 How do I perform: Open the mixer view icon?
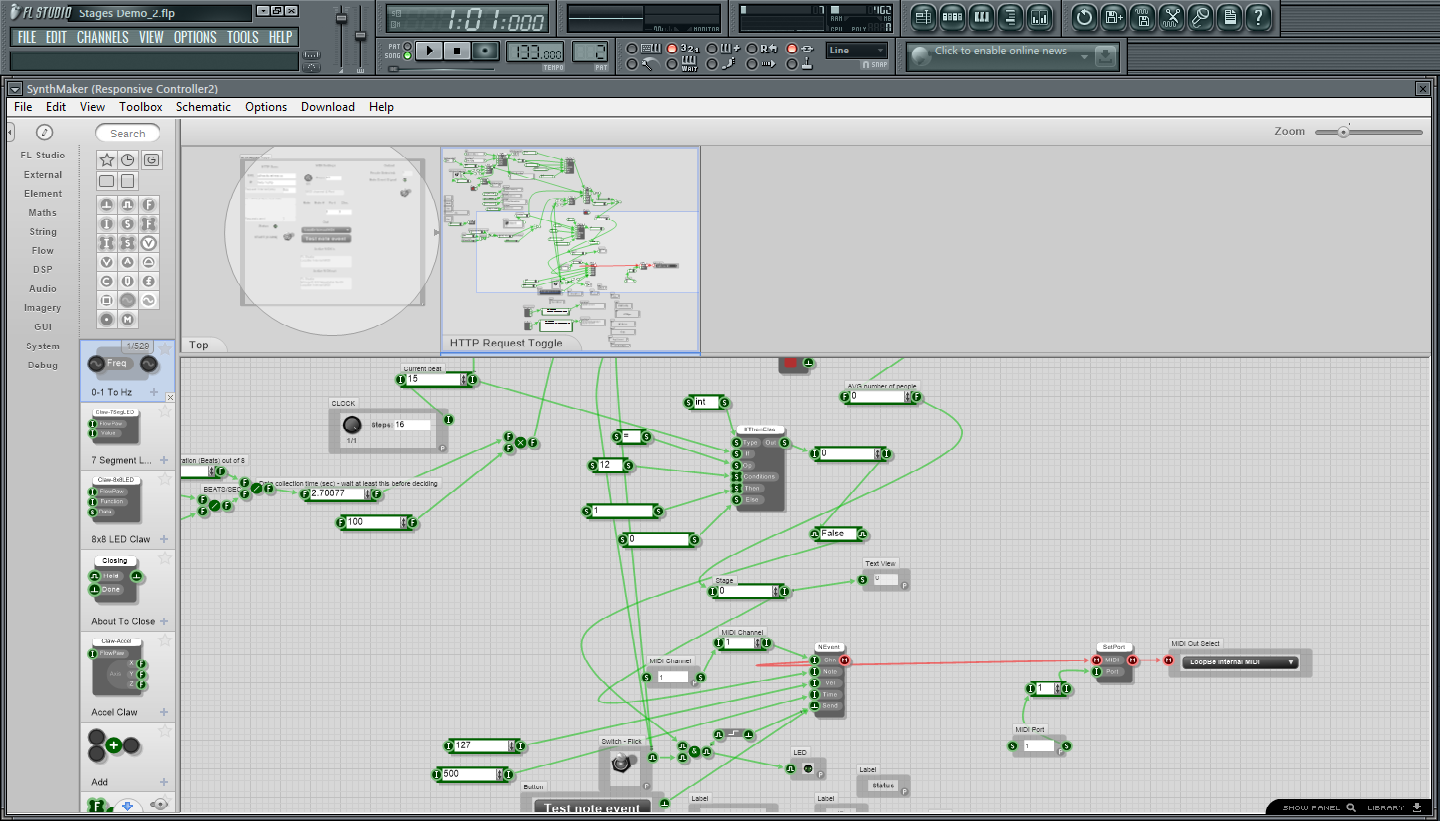coord(1039,17)
